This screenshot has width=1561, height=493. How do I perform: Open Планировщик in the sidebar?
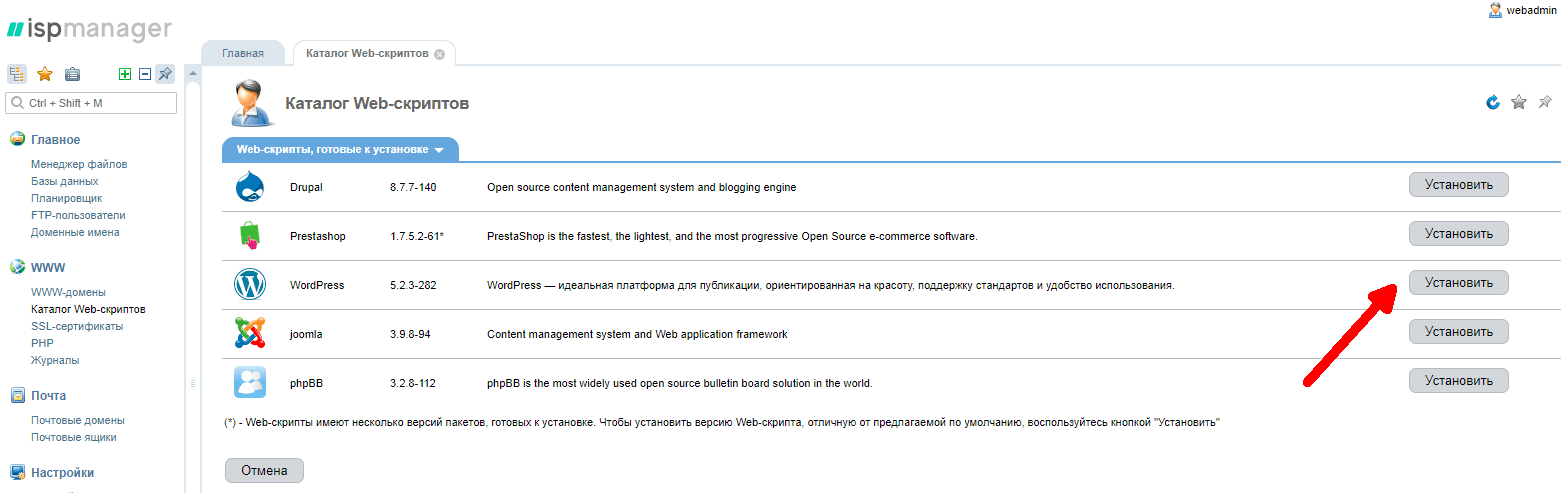pyautogui.click(x=66, y=198)
